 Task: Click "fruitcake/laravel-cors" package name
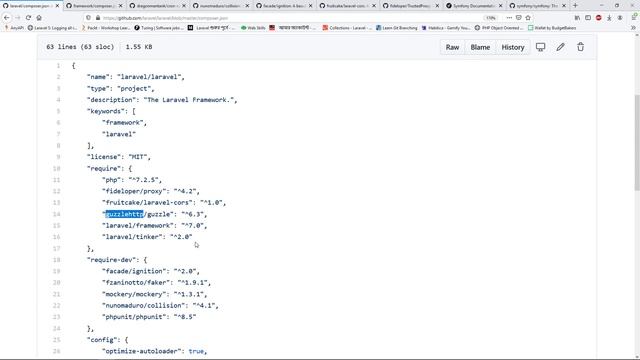pyautogui.click(x=147, y=203)
